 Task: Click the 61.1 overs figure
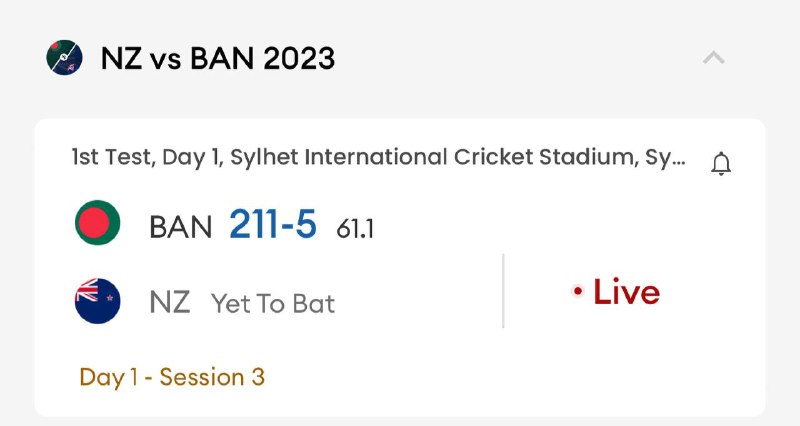pos(355,229)
